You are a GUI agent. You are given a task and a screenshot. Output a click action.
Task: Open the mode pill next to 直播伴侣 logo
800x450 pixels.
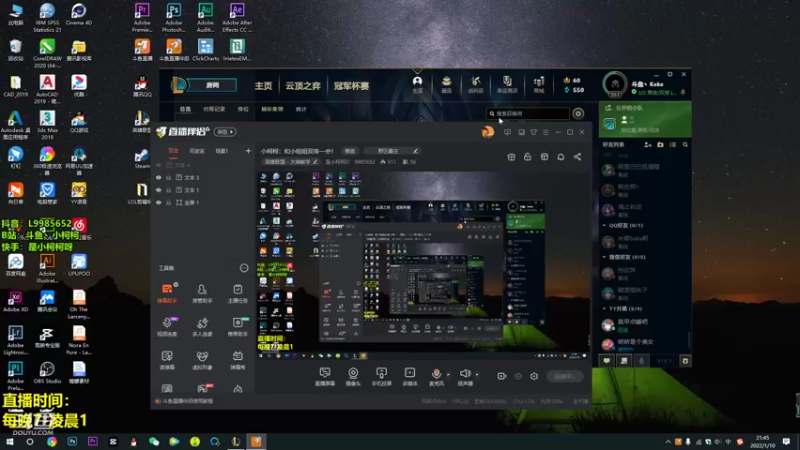224,132
